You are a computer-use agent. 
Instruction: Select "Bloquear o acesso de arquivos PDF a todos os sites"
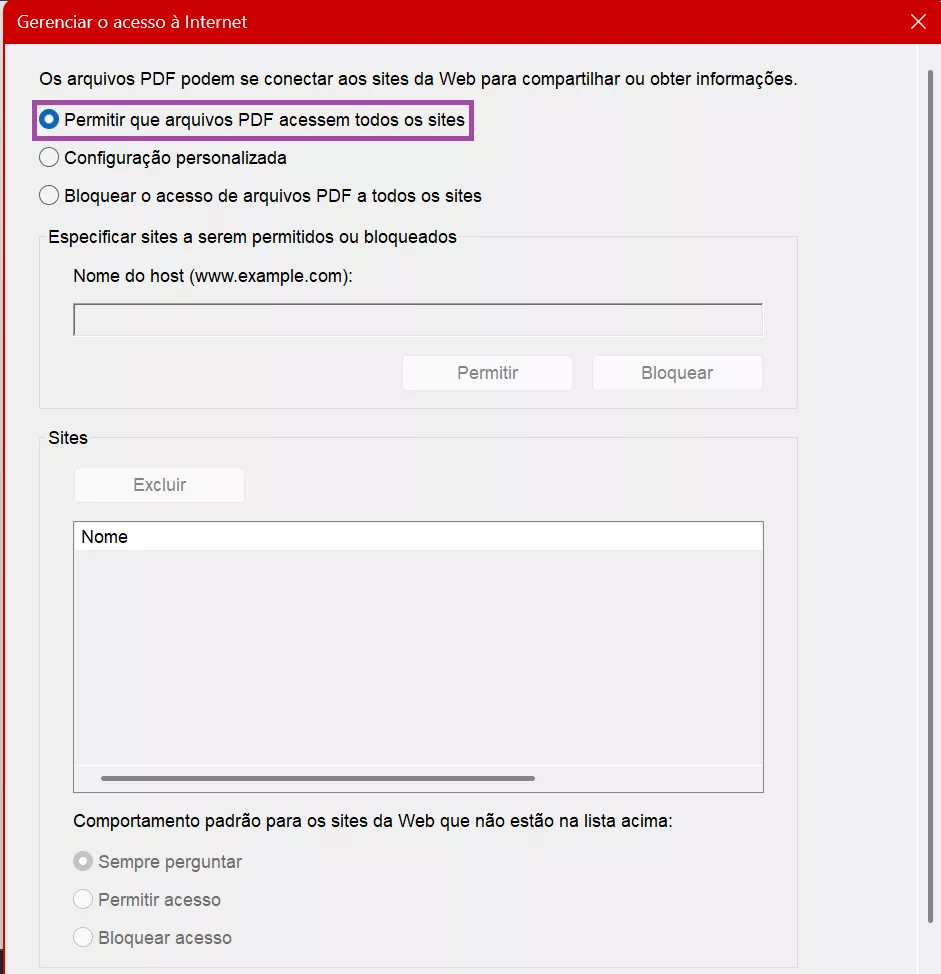pos(49,195)
